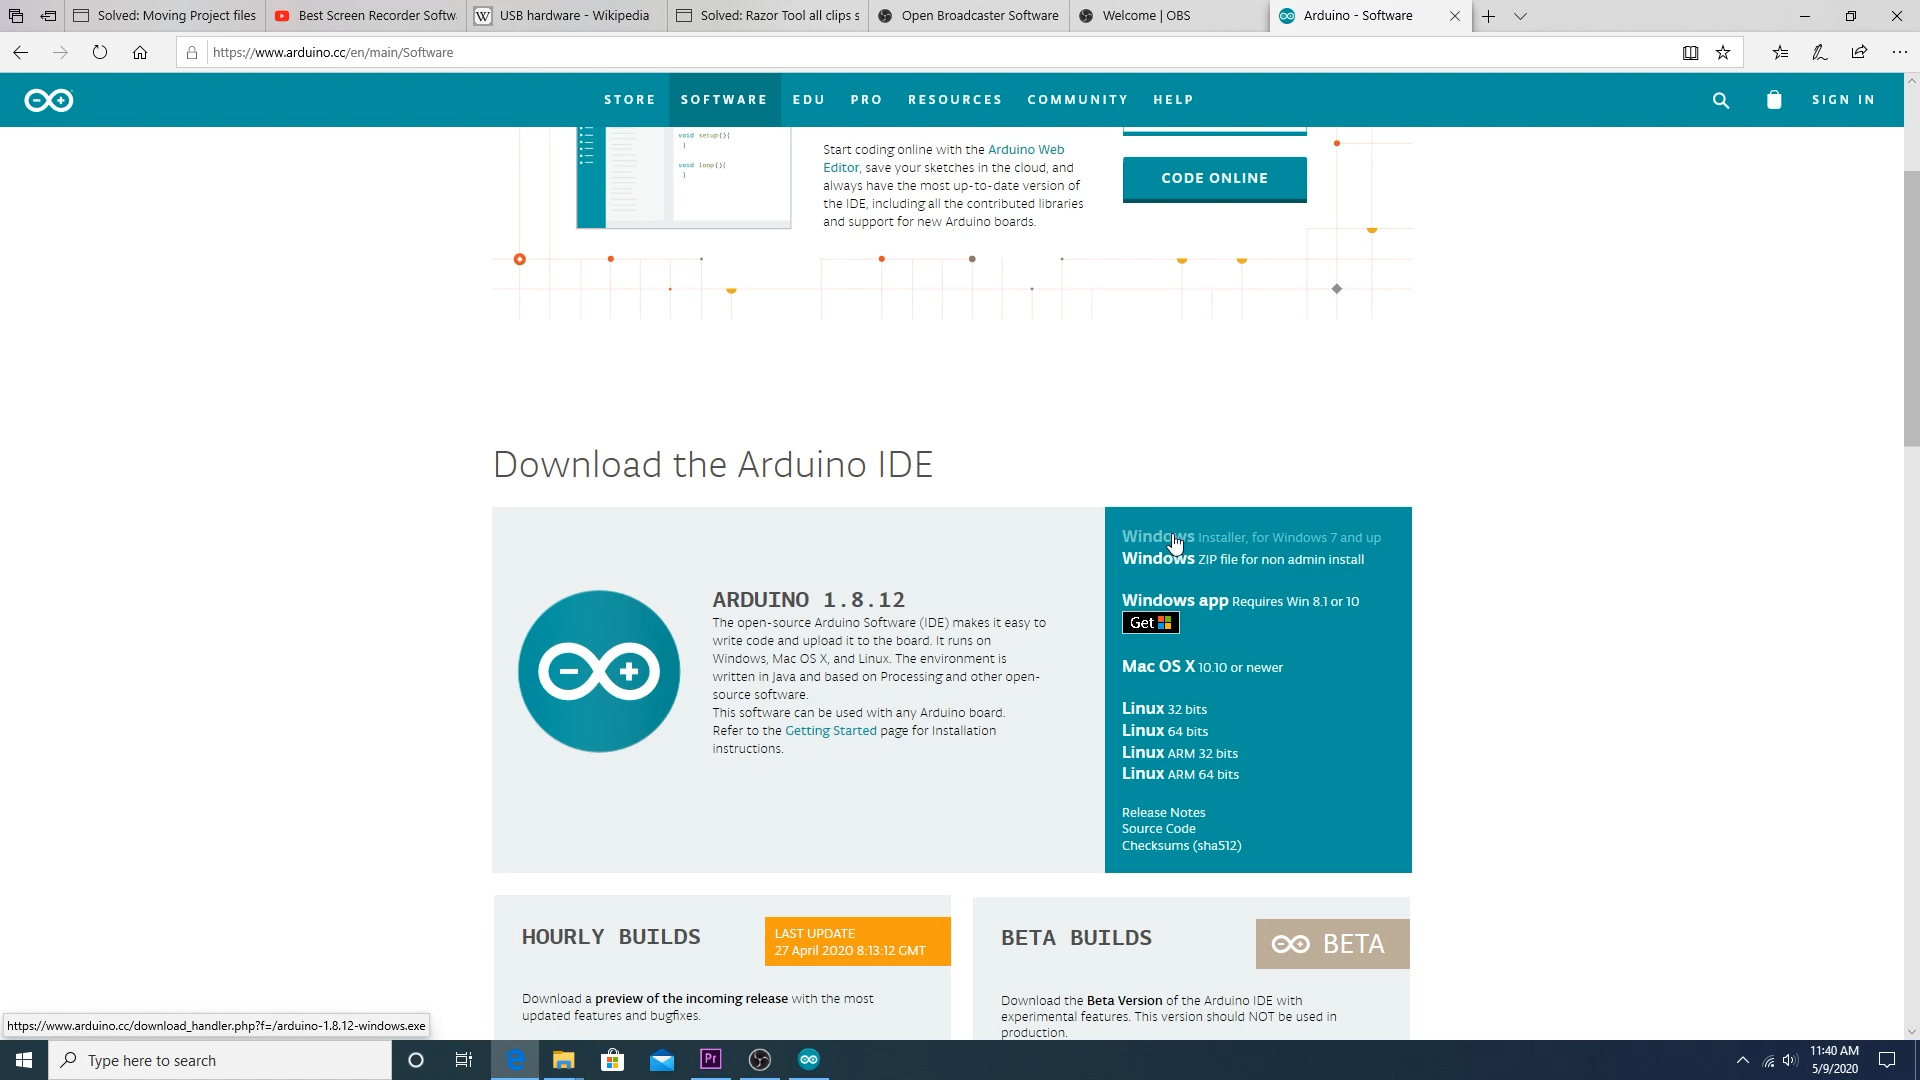The height and width of the screenshot is (1080, 1920).
Task: Click the CODE ONLINE button
Action: [x=1214, y=178]
